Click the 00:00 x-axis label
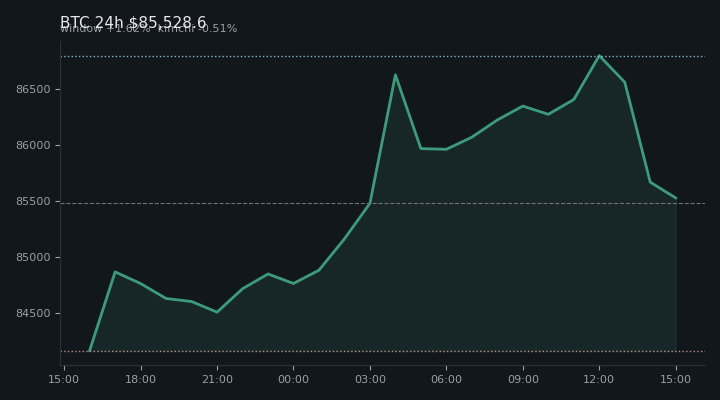Viewport: 720px width, 400px height. [293, 379]
